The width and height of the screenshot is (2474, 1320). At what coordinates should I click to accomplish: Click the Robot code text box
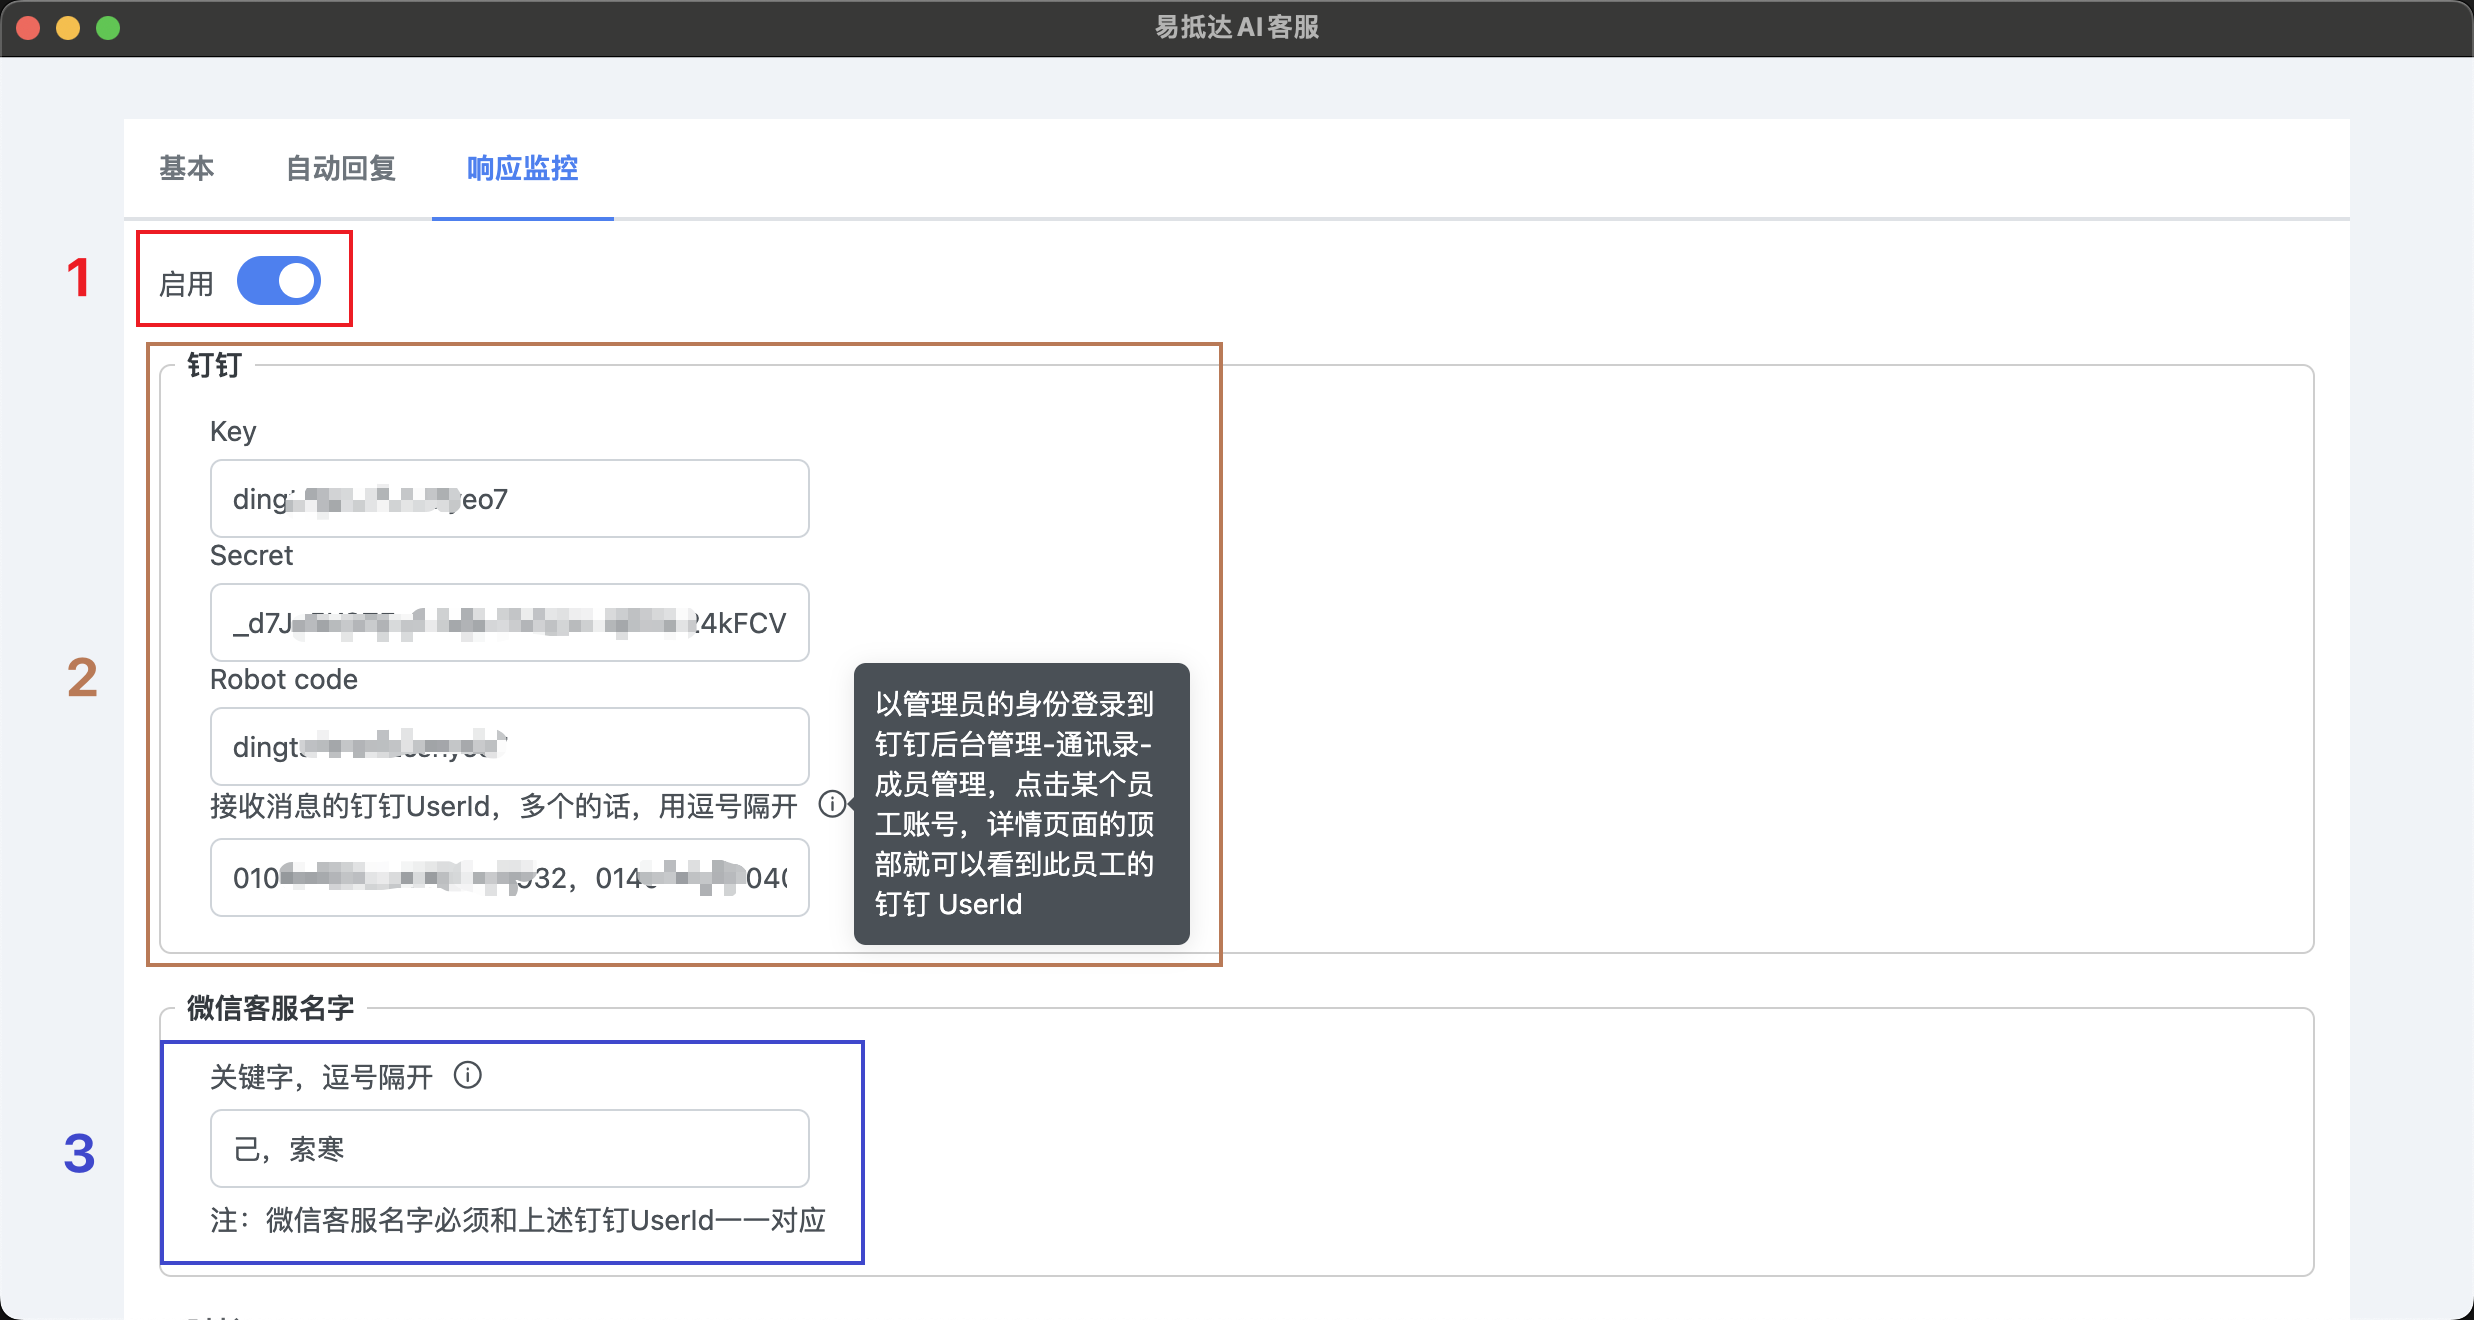(509, 746)
